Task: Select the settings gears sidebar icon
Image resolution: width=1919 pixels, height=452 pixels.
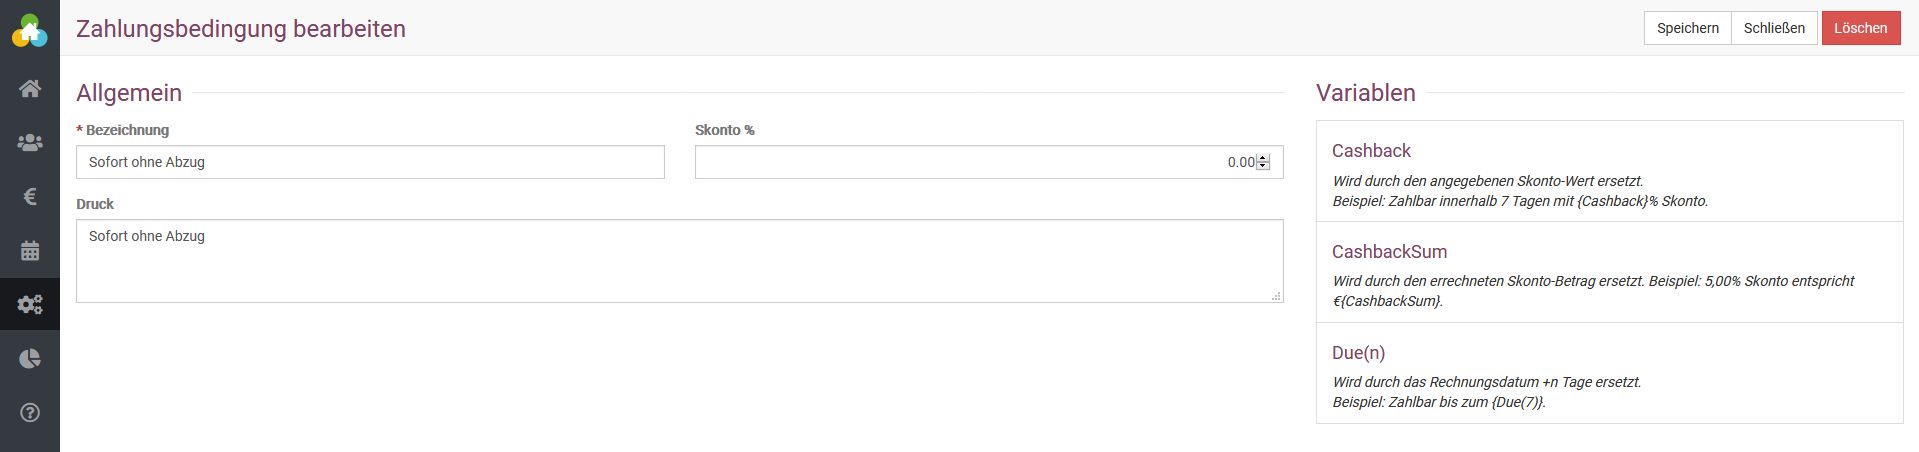Action: click(30, 304)
